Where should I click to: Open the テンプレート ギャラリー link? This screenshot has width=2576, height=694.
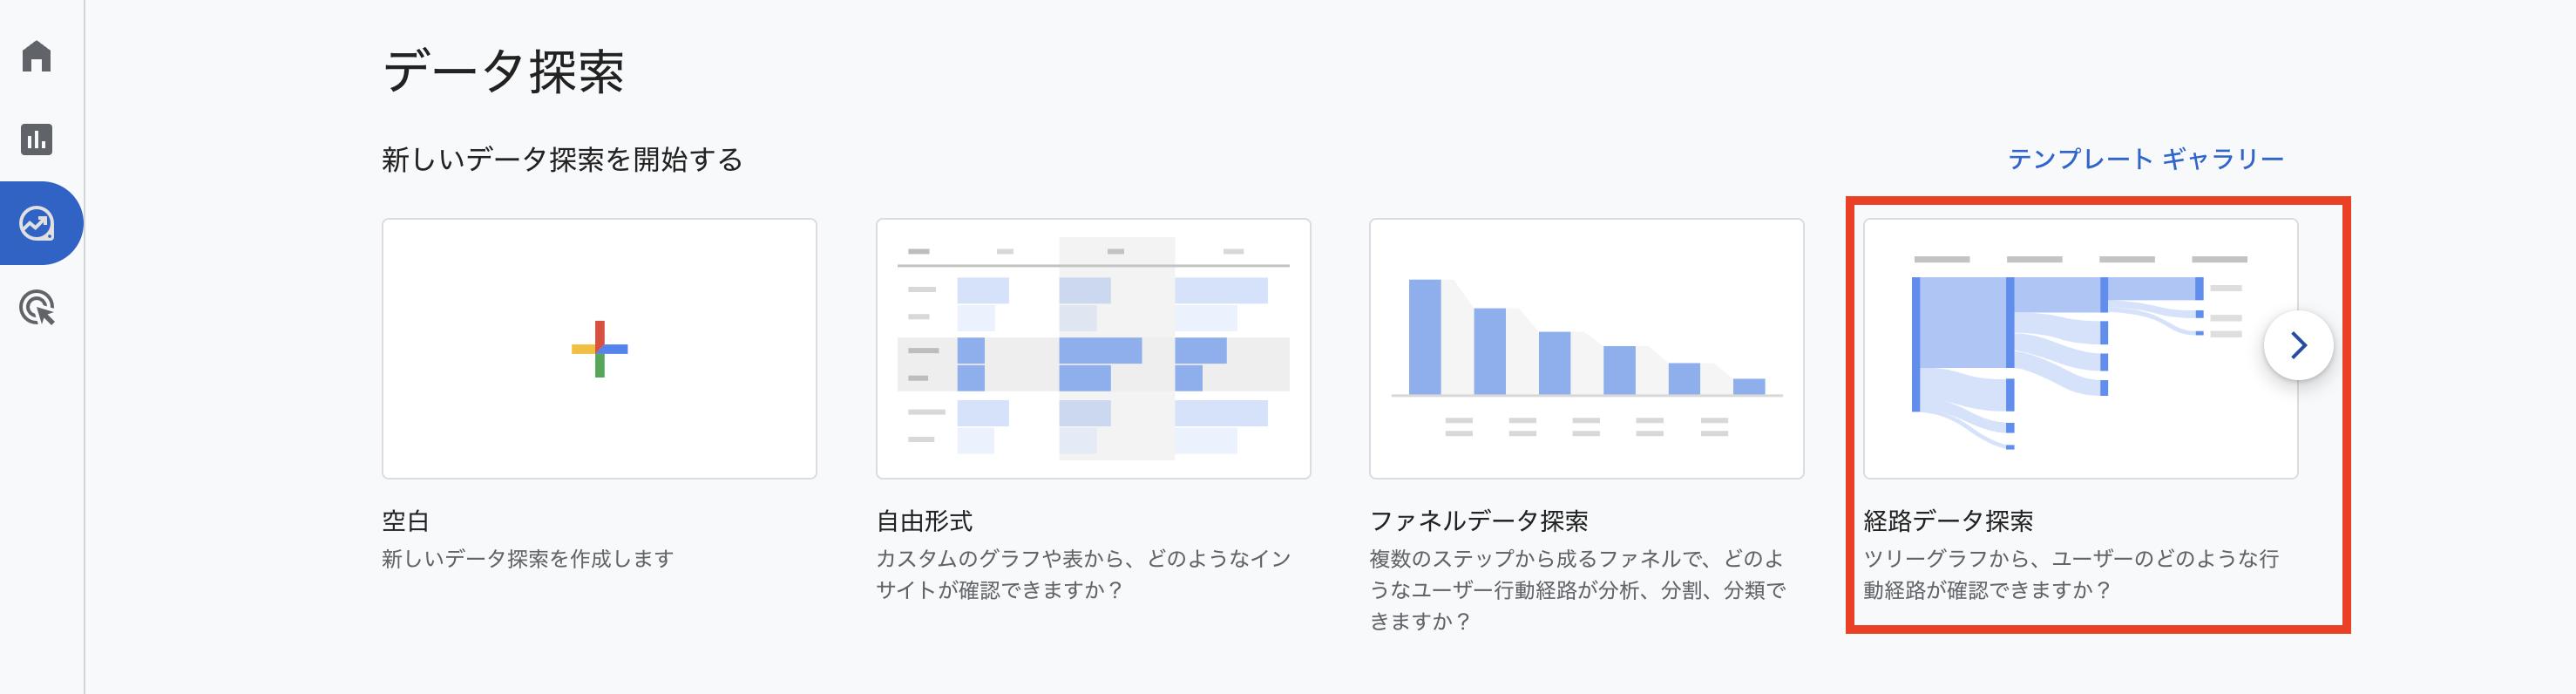[2145, 159]
